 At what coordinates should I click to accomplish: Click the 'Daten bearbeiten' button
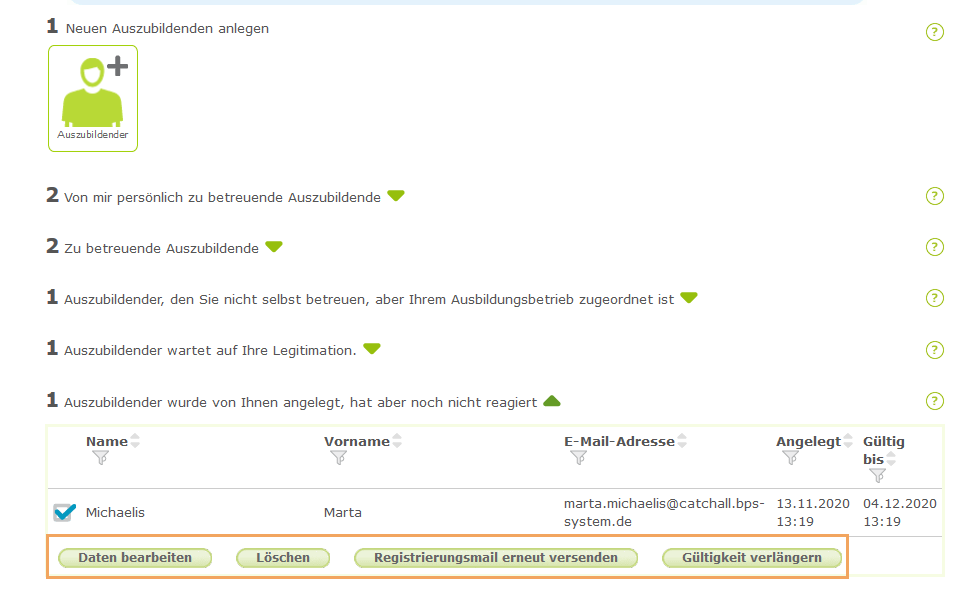click(135, 558)
